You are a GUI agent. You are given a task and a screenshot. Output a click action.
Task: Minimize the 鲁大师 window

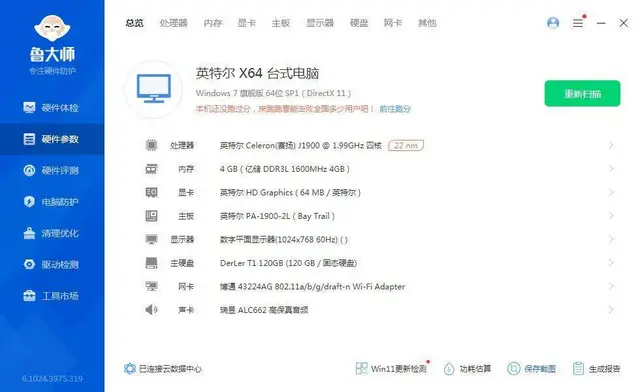(x=601, y=23)
